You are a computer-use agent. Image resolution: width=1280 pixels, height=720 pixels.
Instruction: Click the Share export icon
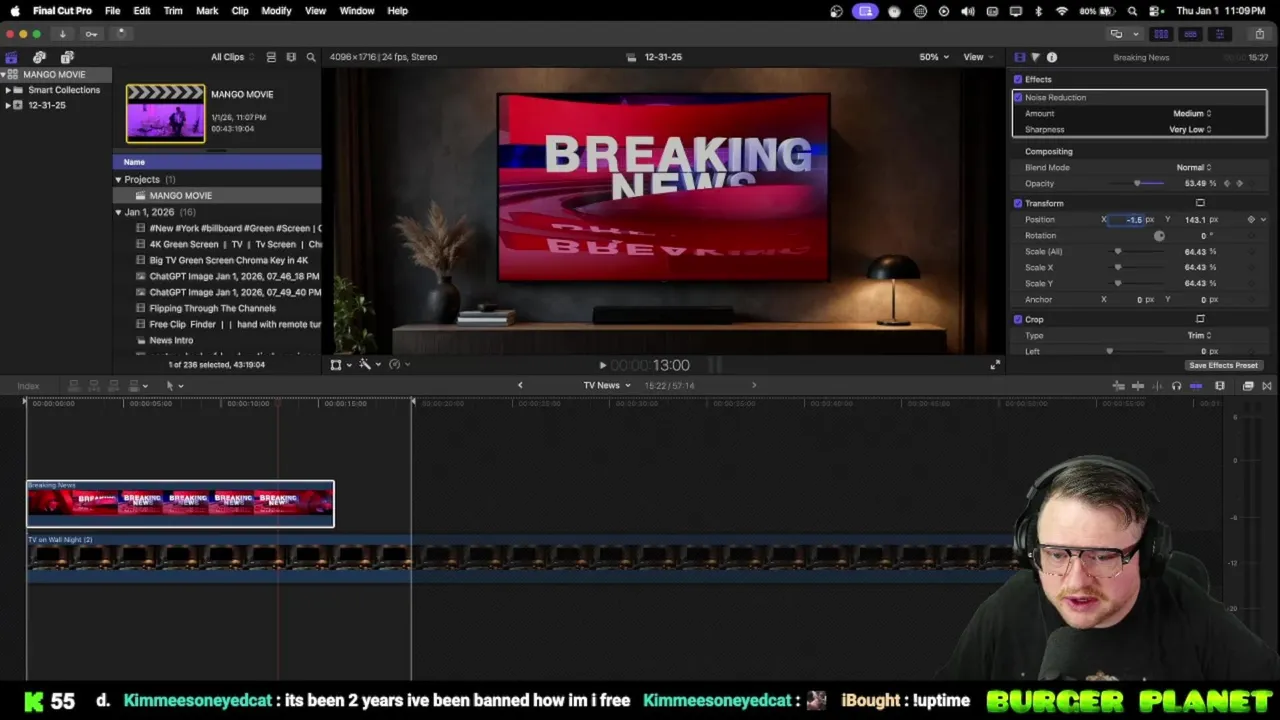click(1259, 34)
